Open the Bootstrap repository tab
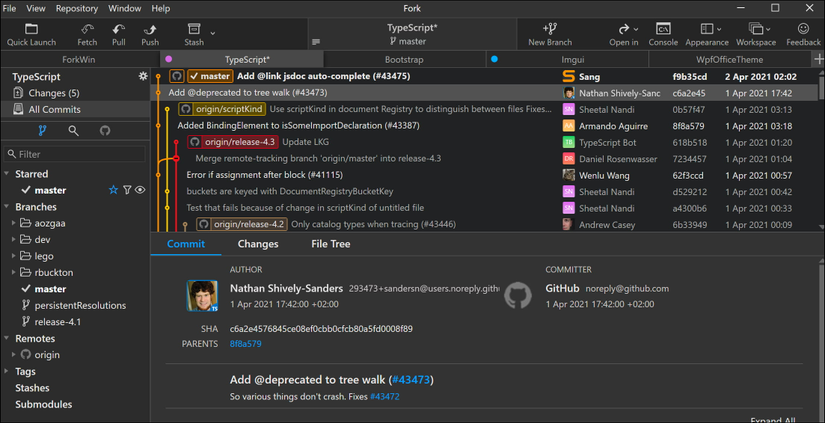This screenshot has height=423, width=825. (403, 60)
